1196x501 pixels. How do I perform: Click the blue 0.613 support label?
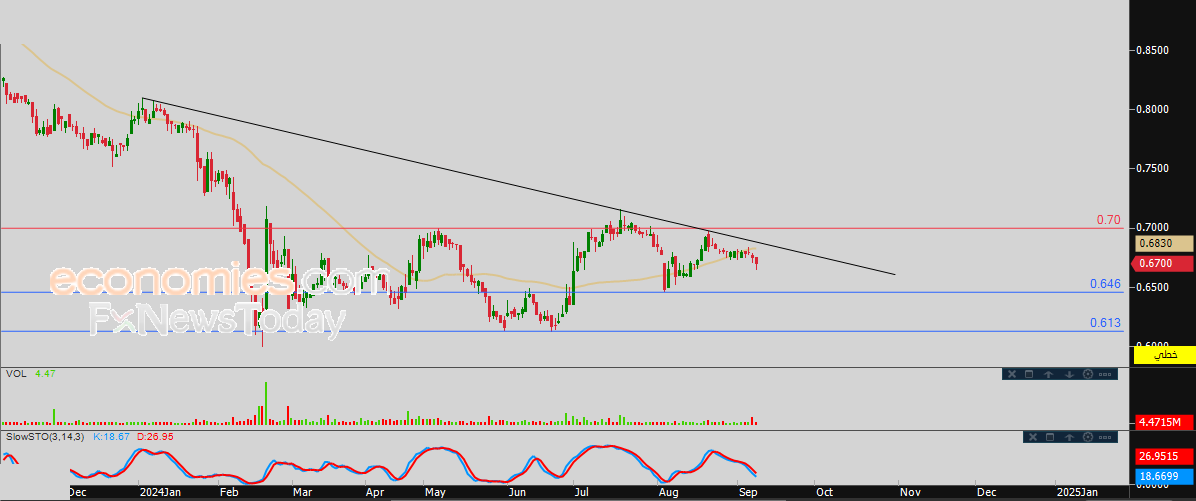pos(1105,323)
